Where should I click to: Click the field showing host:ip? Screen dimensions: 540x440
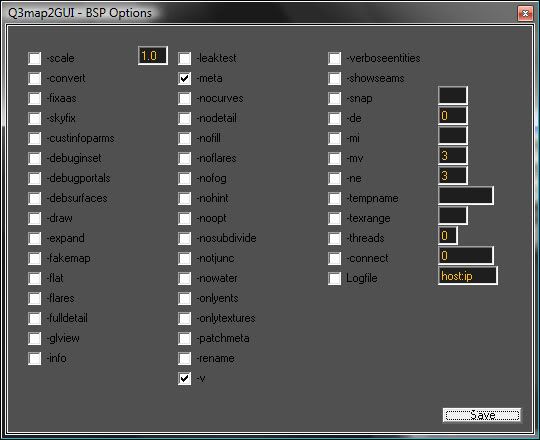point(468,275)
